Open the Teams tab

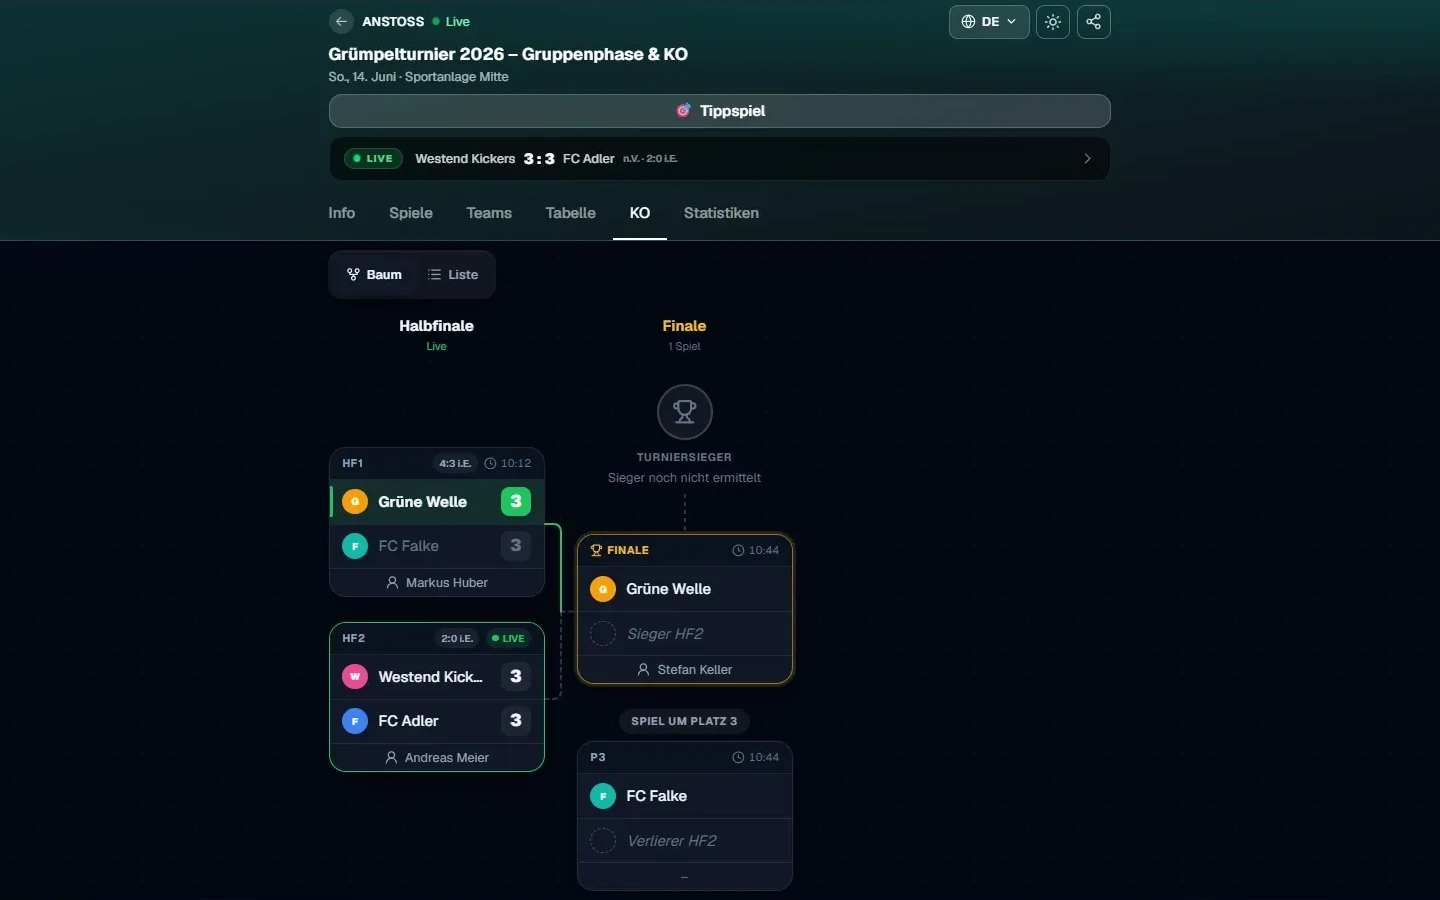point(489,213)
